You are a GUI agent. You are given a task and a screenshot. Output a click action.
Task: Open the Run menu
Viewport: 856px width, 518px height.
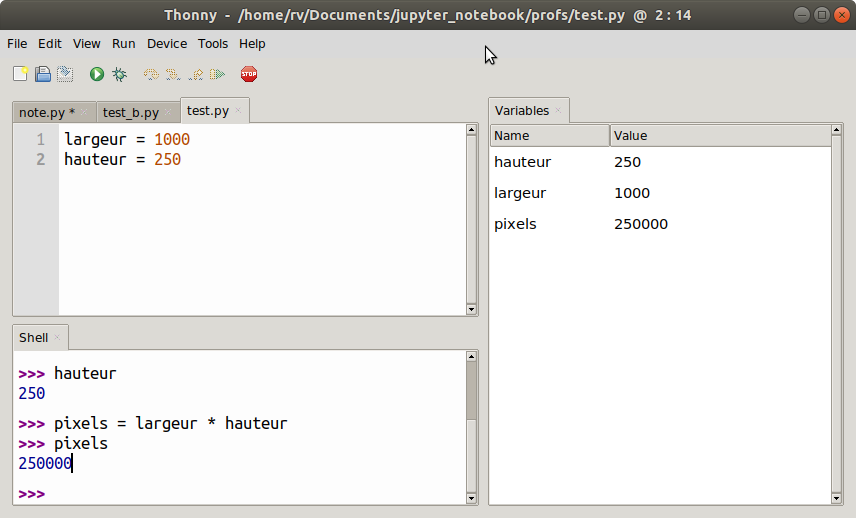[123, 44]
